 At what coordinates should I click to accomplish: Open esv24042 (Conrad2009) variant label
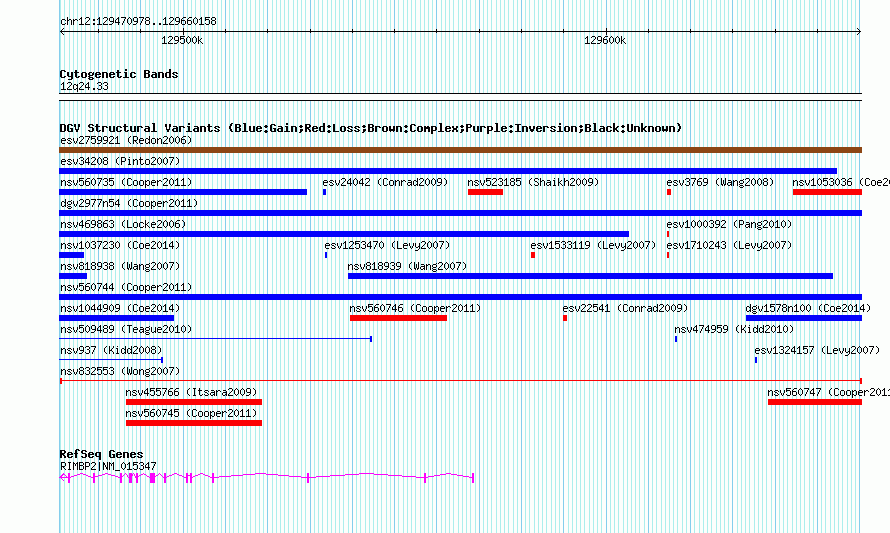coord(385,182)
